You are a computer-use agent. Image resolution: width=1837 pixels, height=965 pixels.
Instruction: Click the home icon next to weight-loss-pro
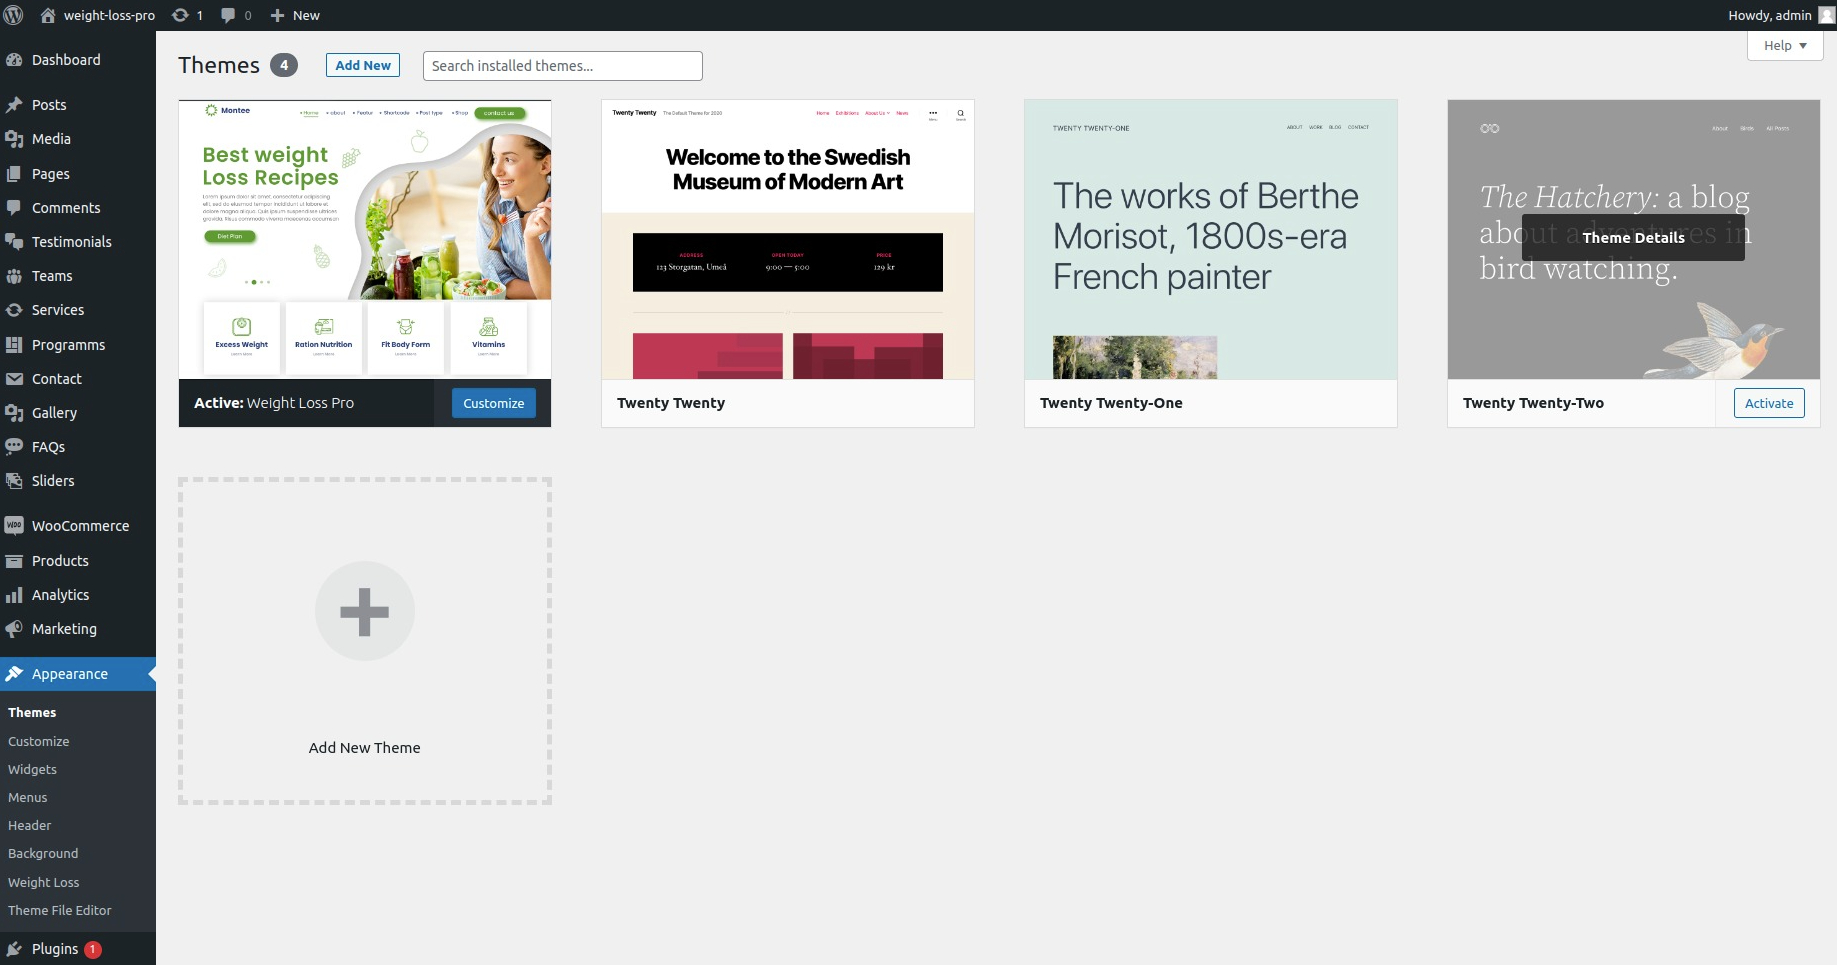coord(47,15)
